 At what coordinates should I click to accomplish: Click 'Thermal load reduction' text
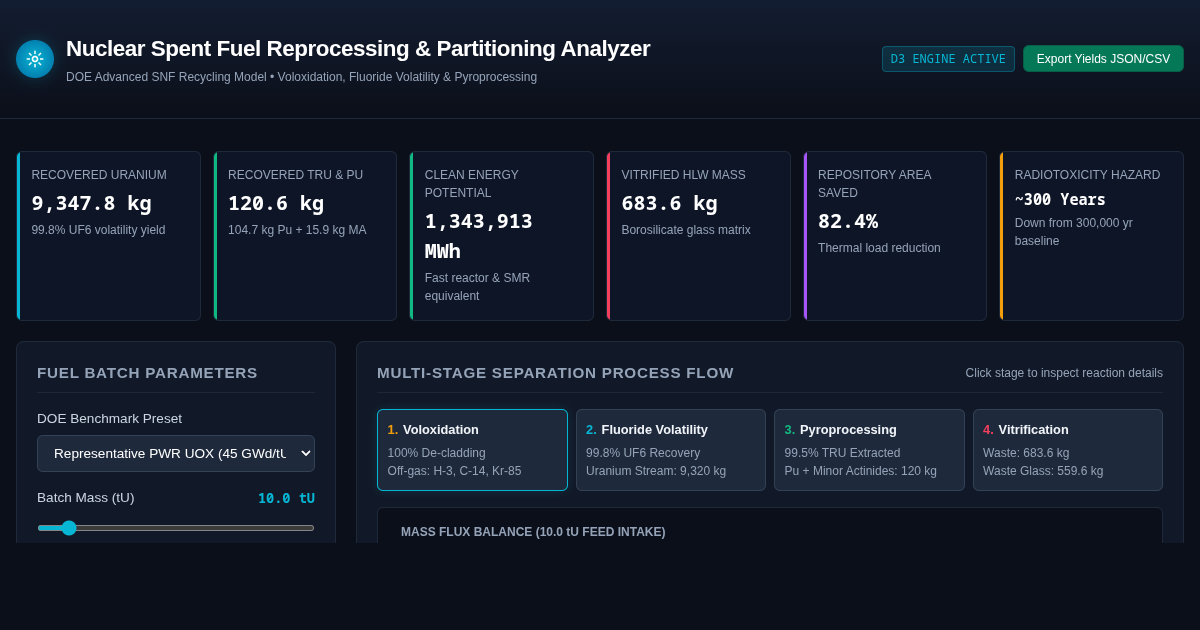(x=879, y=248)
